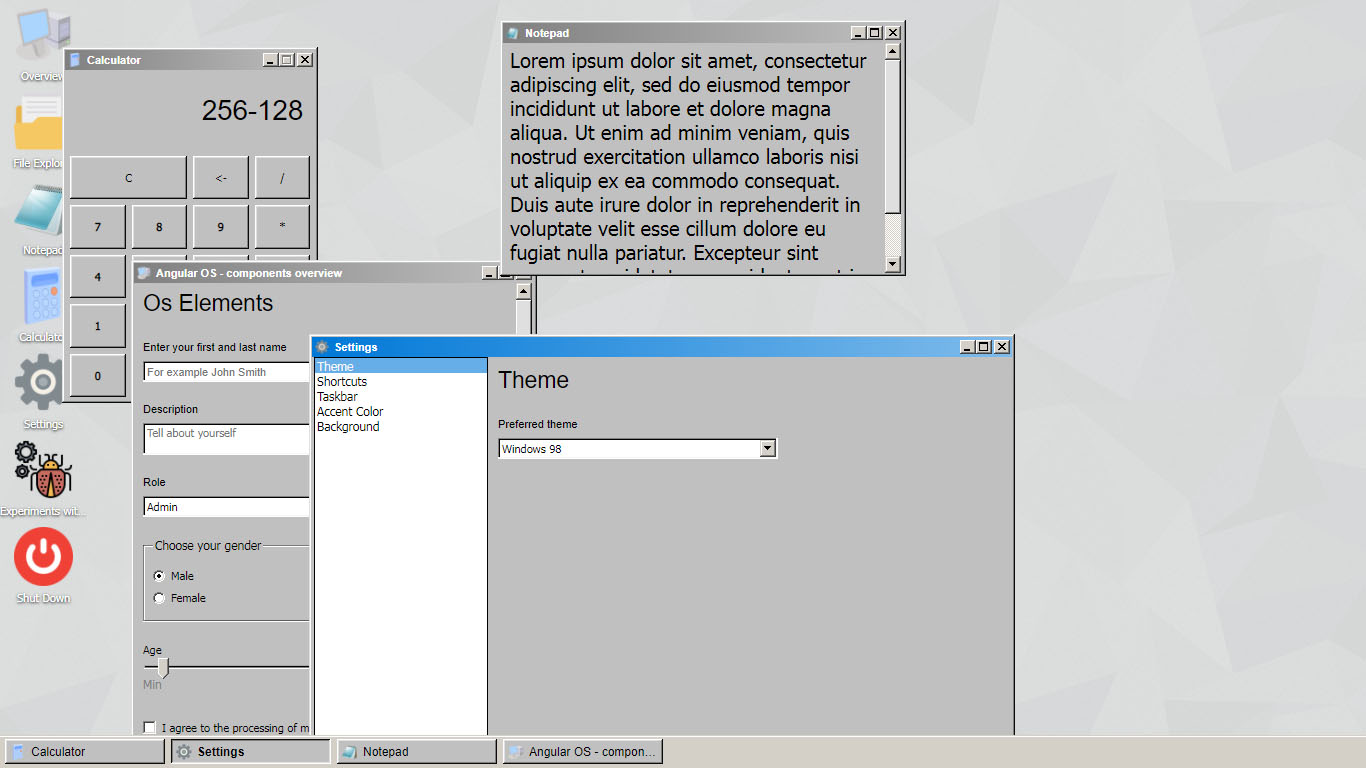Image resolution: width=1366 pixels, height=768 pixels.
Task: Click the Shut Down power icon
Action: [41, 558]
